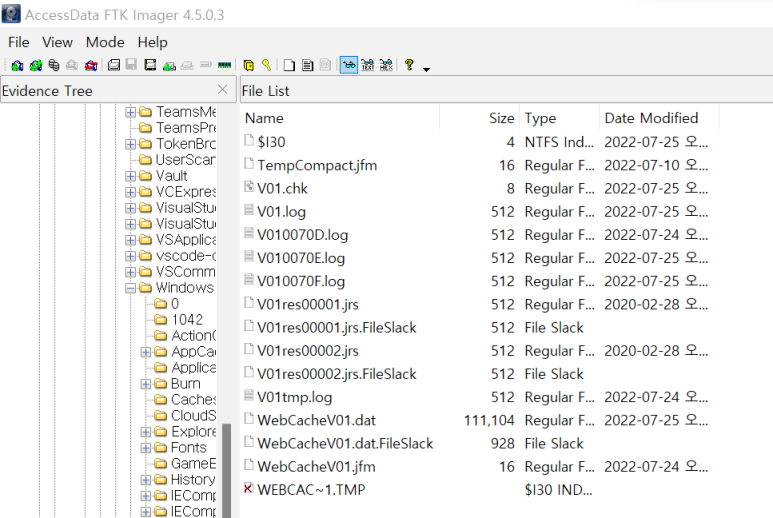Click the Add Evidence Item toolbar icon

point(17,65)
